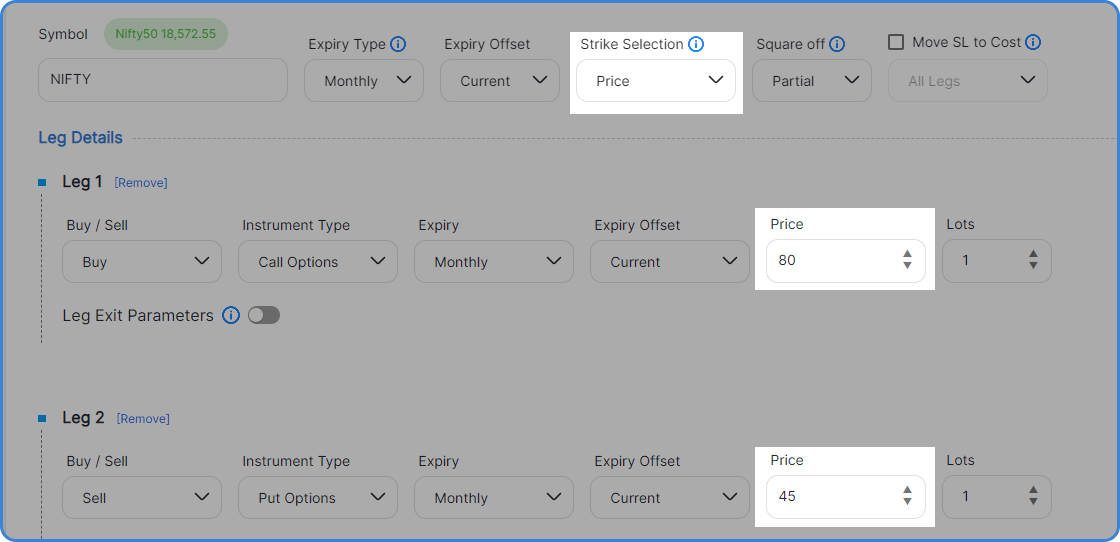
Task: Decrease Leg 2 Price with down arrow
Action: click(x=907, y=501)
